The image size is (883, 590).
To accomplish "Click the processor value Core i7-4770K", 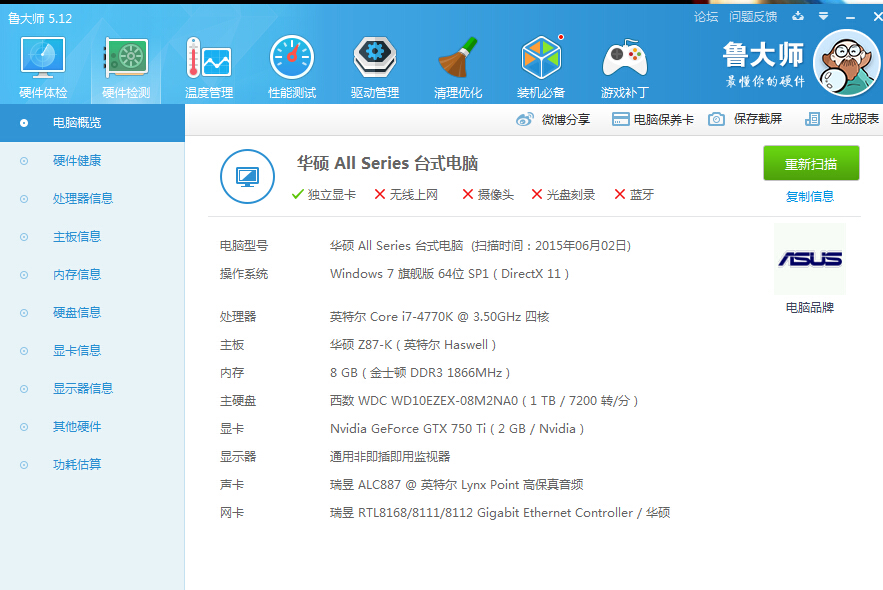I will coord(439,317).
